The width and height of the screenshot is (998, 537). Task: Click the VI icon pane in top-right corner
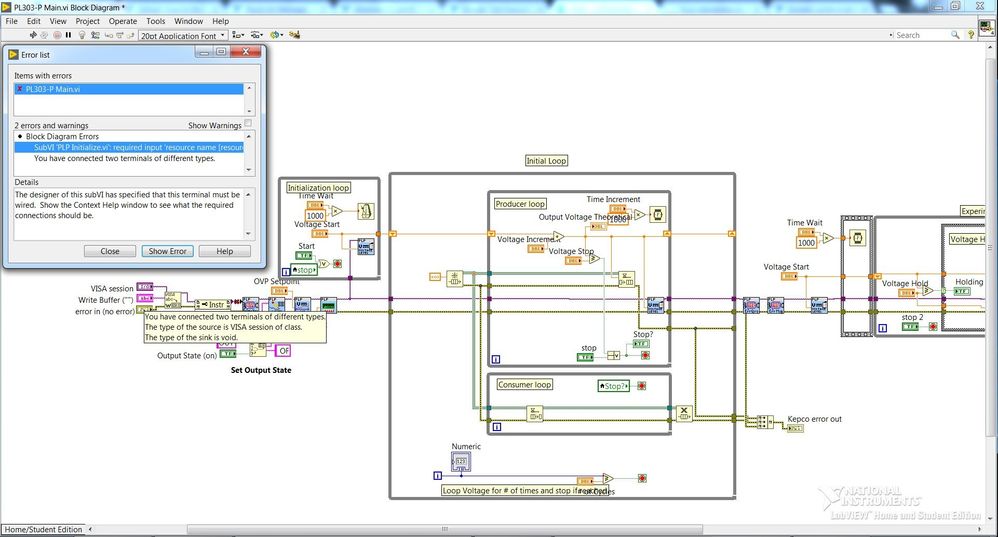click(x=987, y=29)
